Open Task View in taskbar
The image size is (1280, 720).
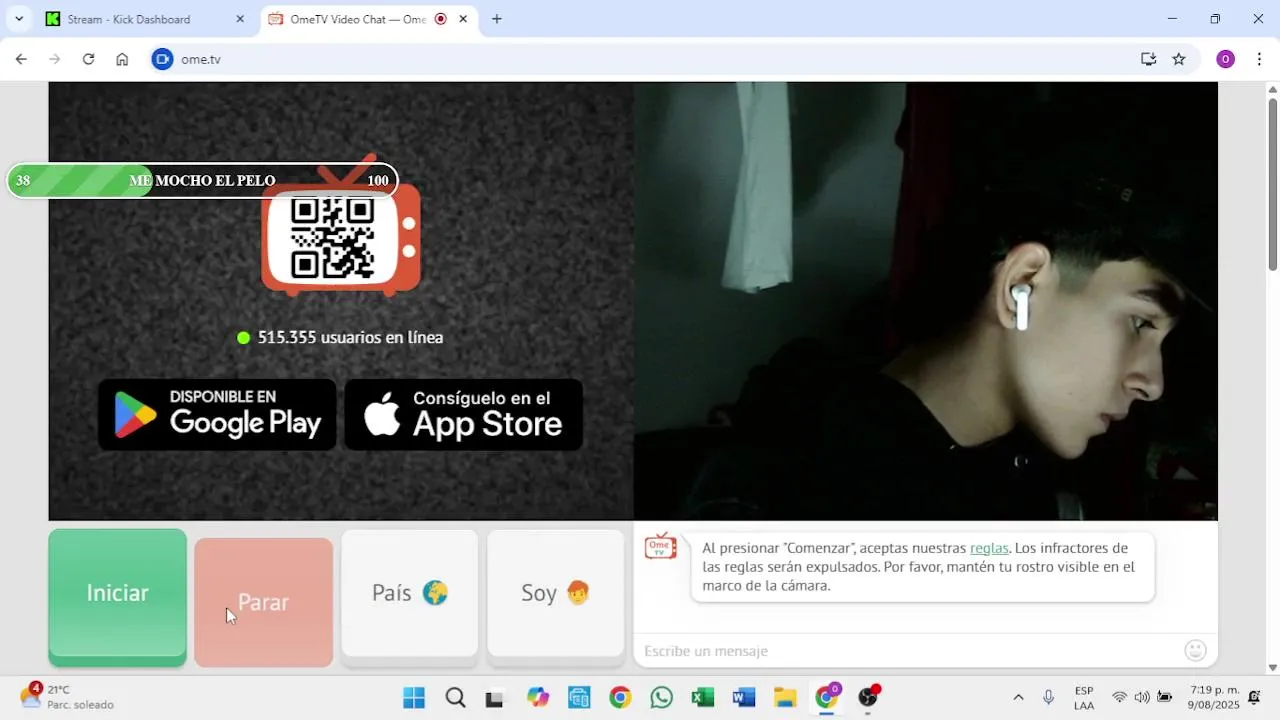pyautogui.click(x=494, y=698)
